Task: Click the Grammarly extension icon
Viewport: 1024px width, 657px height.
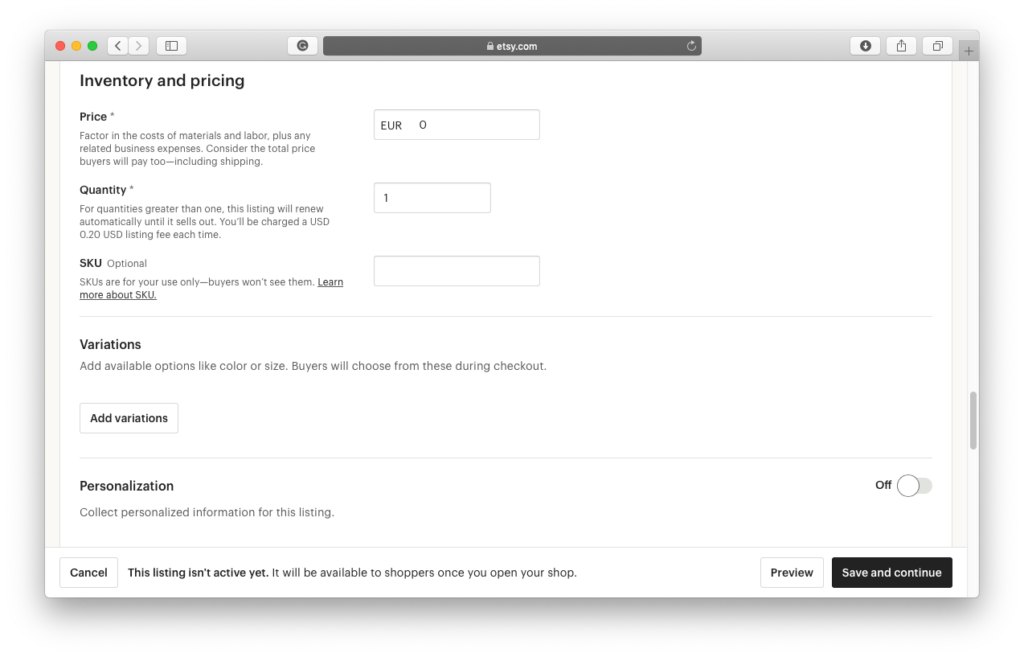Action: coord(302,46)
